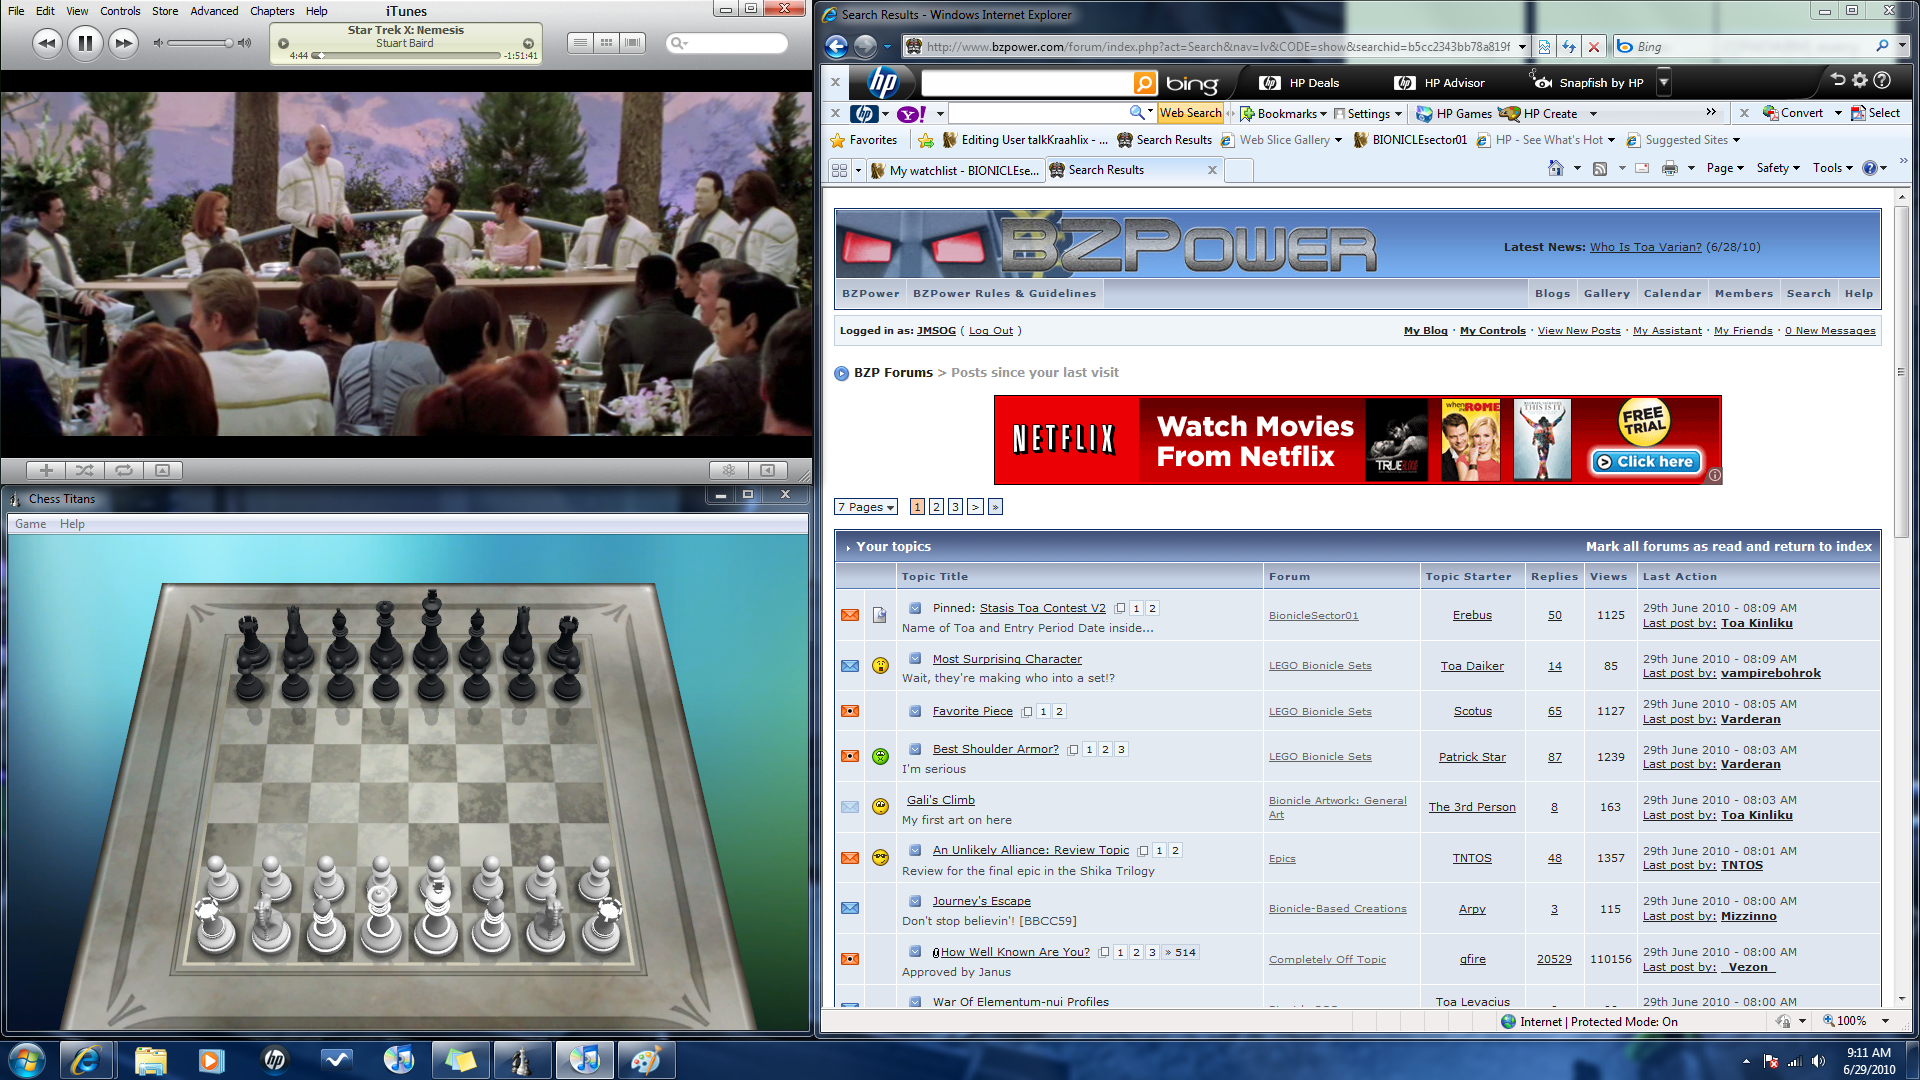1920x1080 pixels.
Task: Open the Gali's Climb topic
Action: 940,800
